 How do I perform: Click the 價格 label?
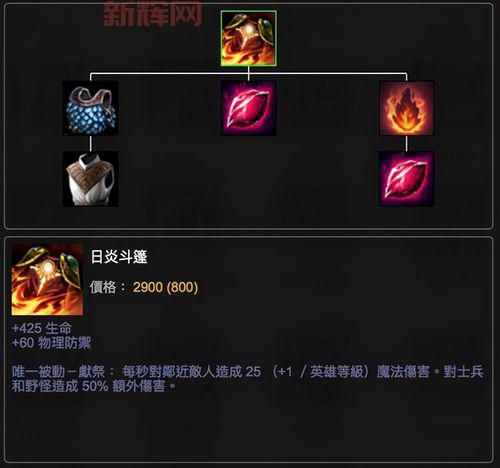coord(103,287)
